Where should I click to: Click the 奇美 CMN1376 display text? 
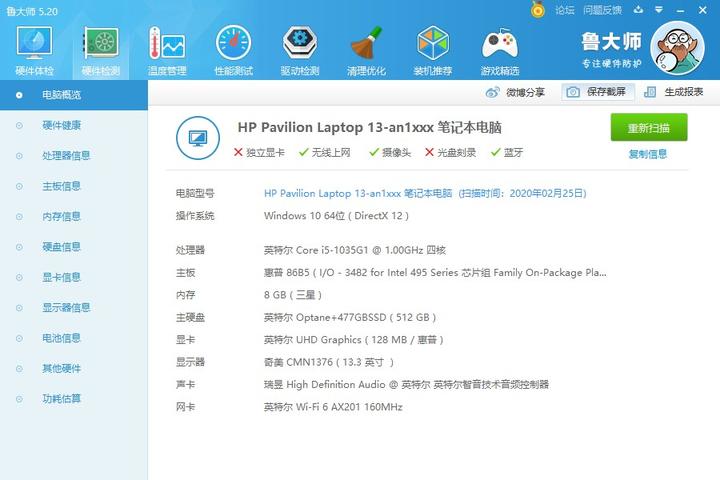(x=329, y=362)
